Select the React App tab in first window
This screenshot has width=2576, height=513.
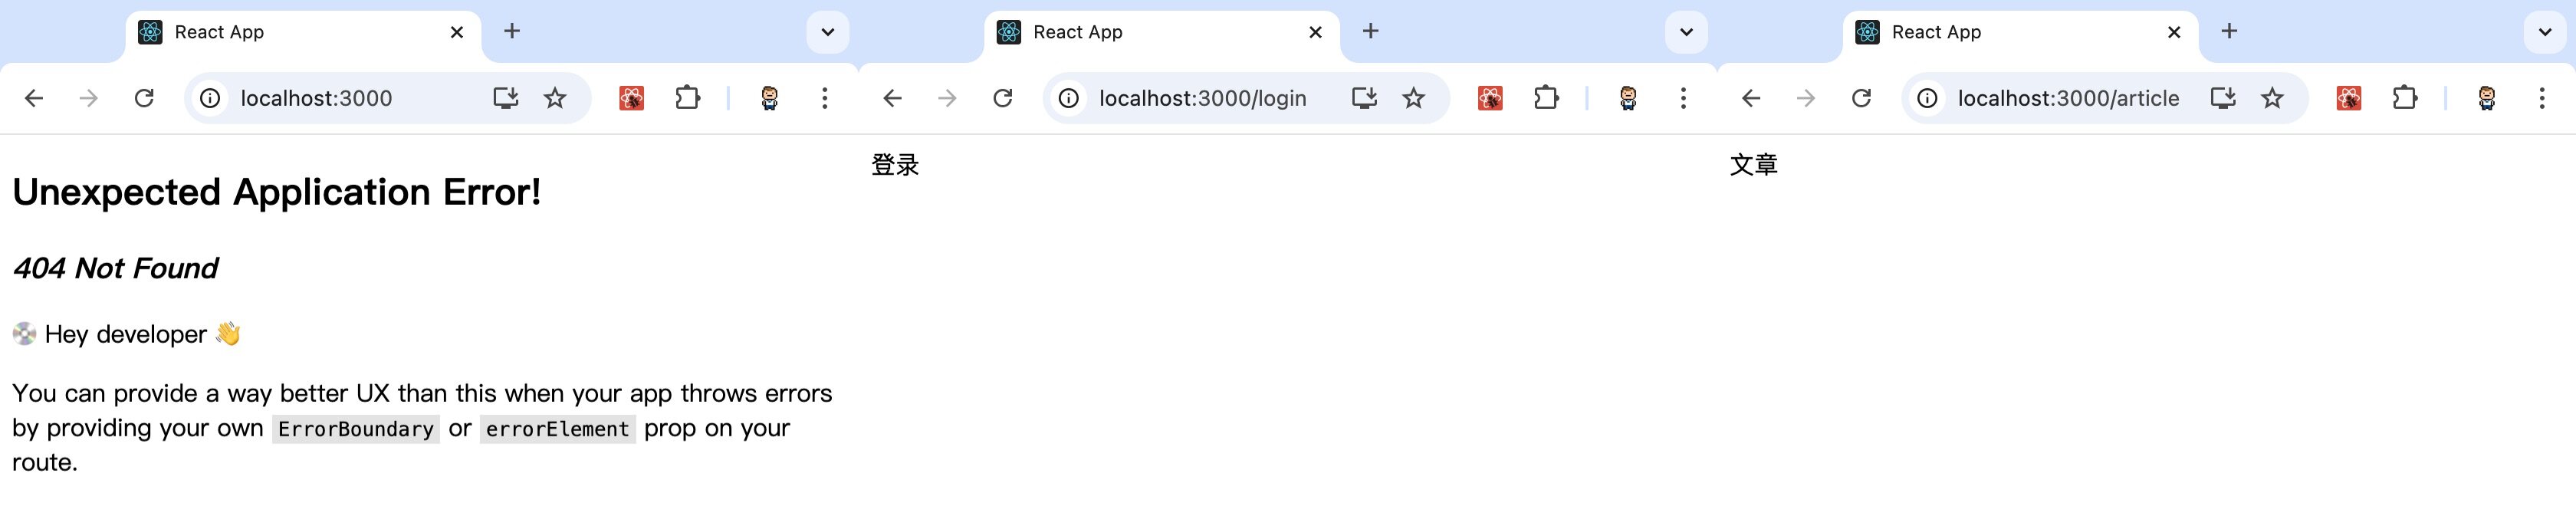[290, 32]
